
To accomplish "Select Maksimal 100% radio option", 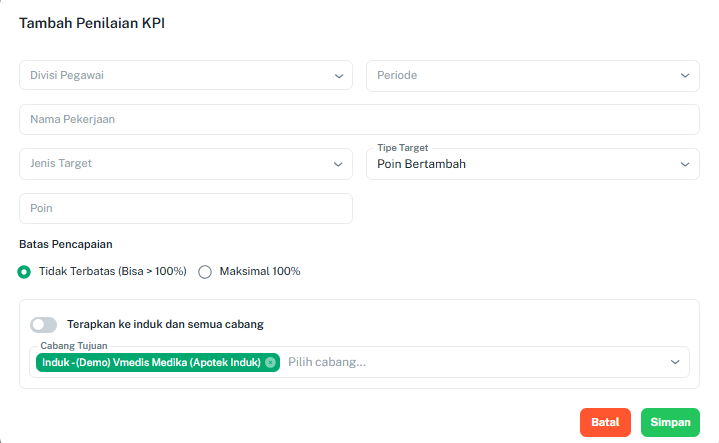I will (x=205, y=272).
